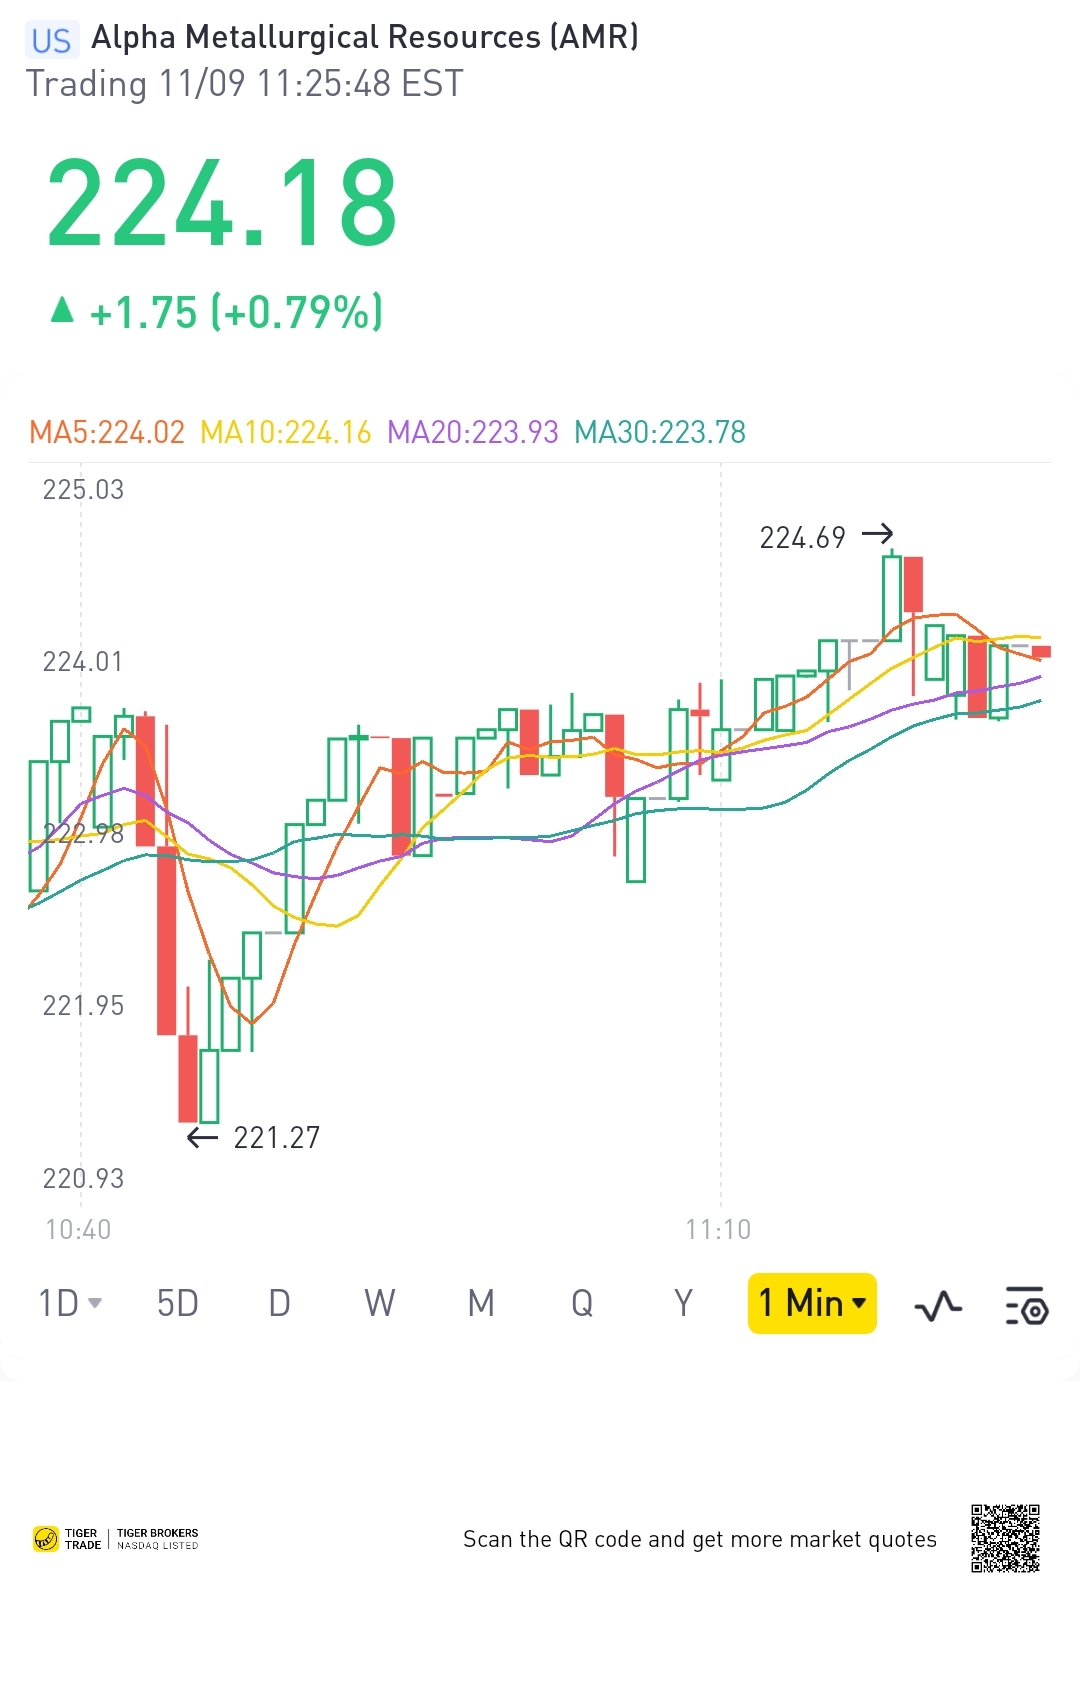Tap the 11:10 time axis marker

[x=718, y=1229]
